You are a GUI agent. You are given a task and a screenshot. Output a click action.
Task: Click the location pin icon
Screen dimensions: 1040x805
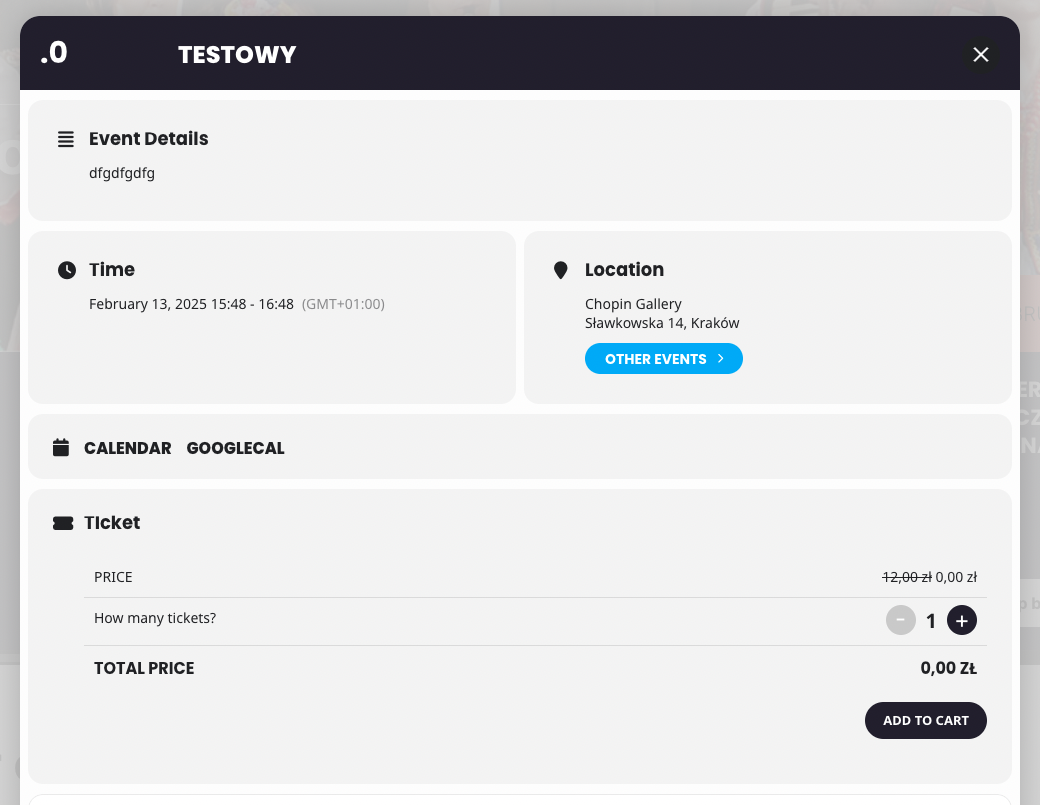pyautogui.click(x=560, y=270)
